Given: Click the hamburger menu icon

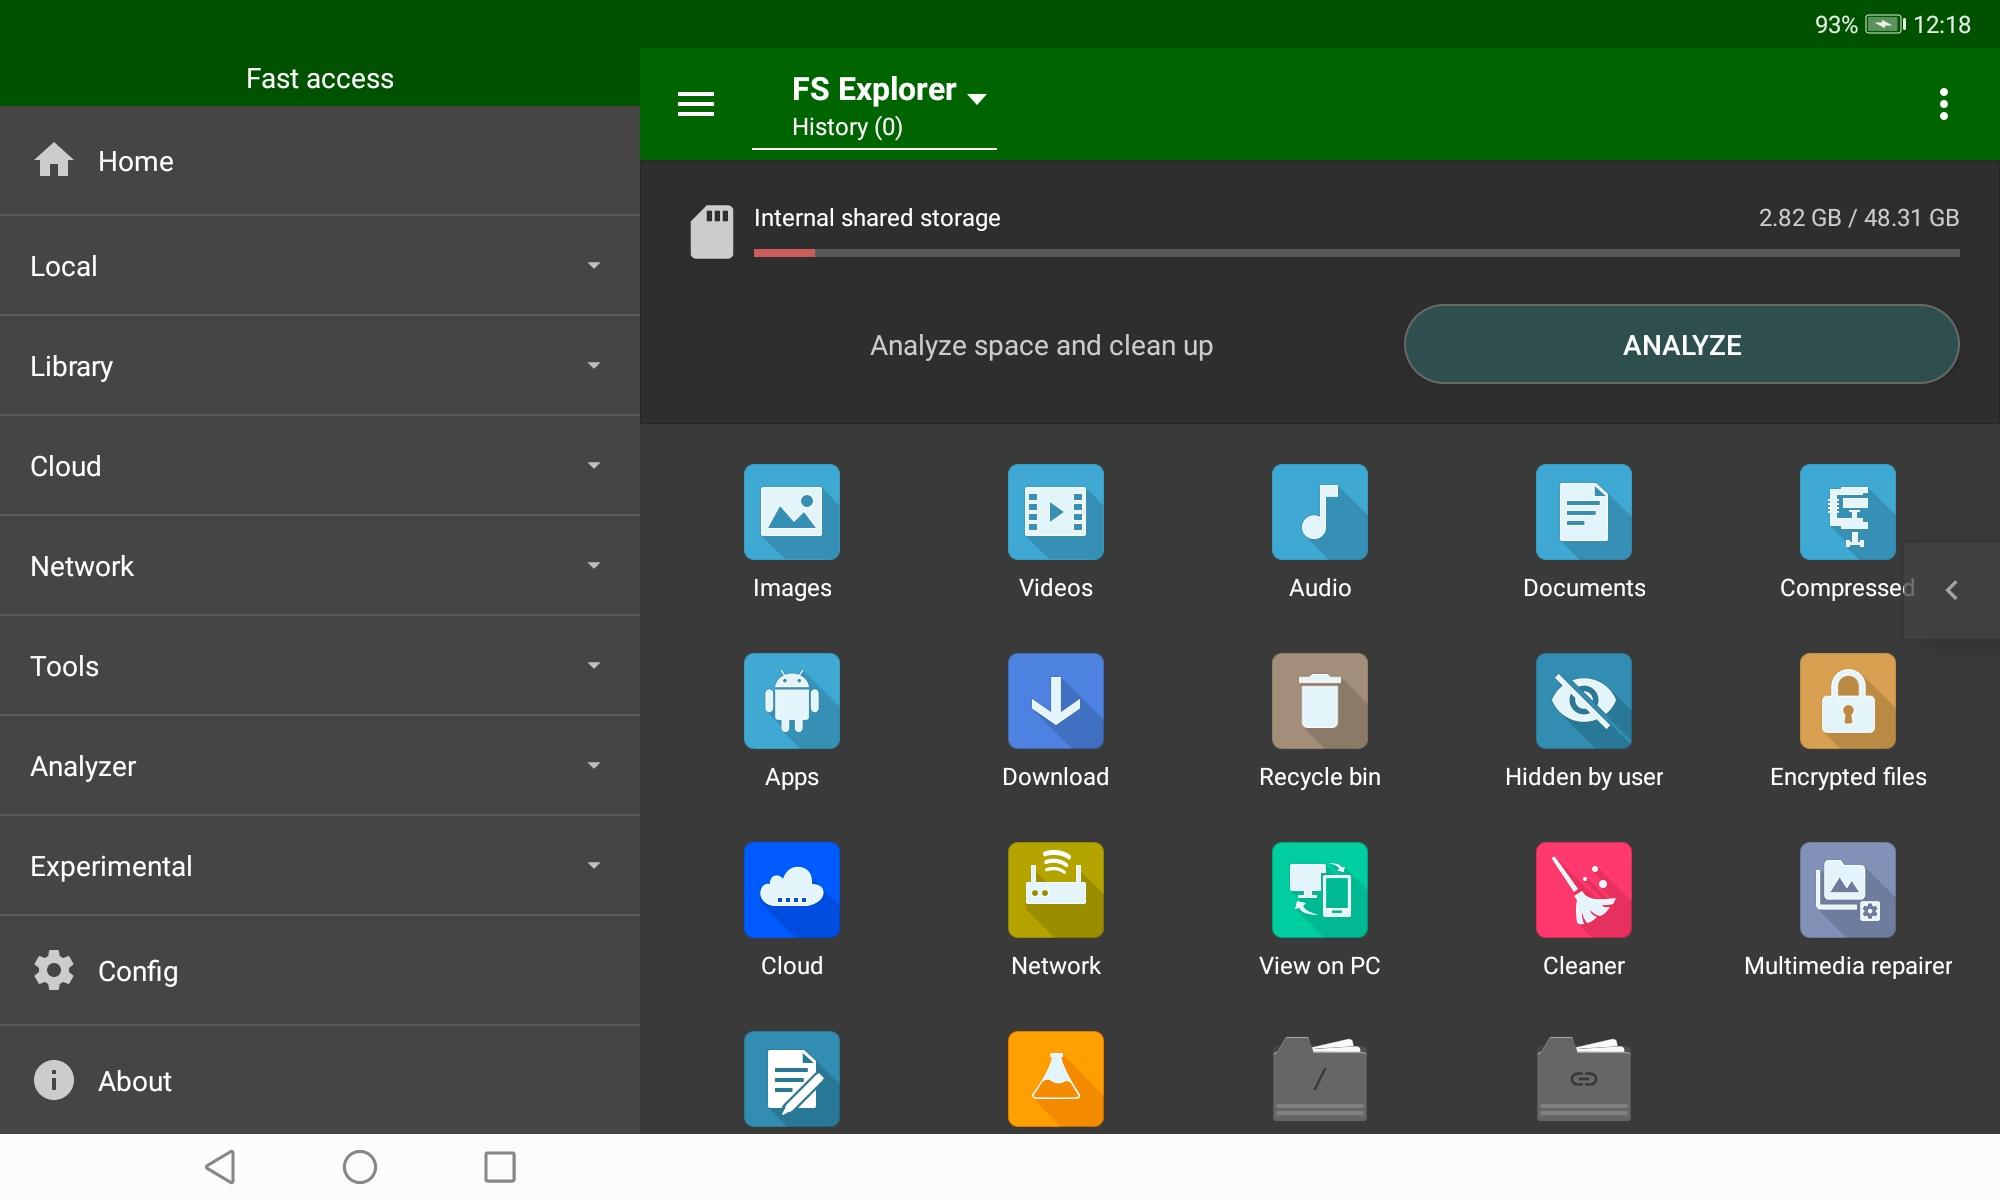Looking at the screenshot, I should [x=696, y=104].
